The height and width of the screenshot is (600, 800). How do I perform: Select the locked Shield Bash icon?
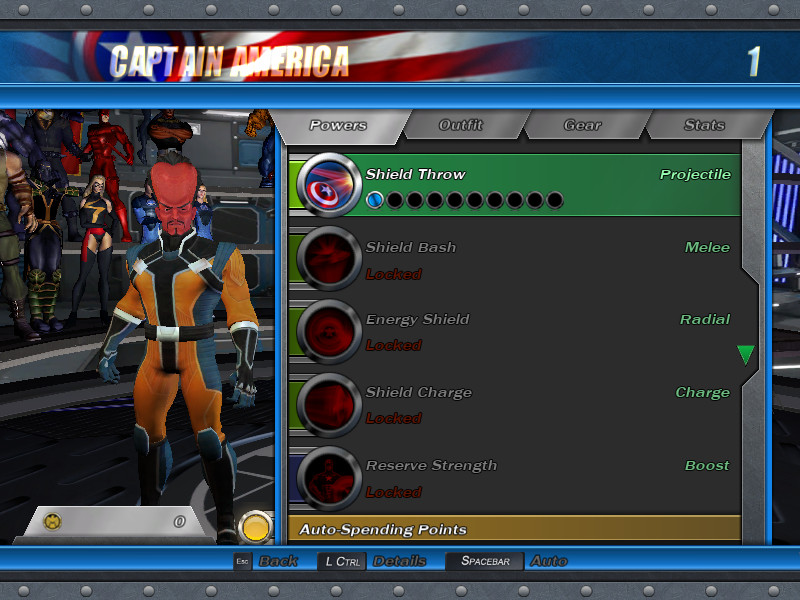(329, 258)
